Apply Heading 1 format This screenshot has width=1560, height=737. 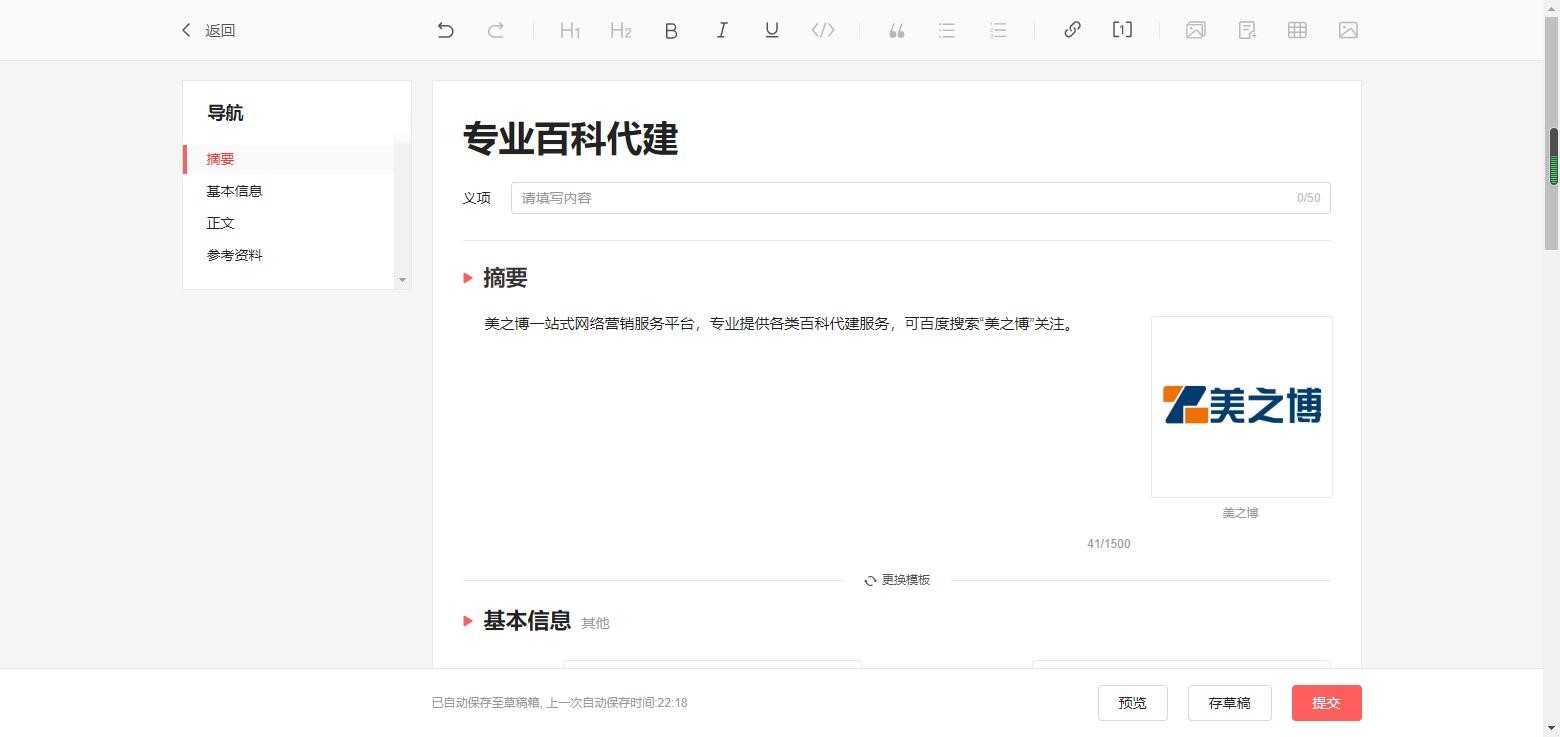point(570,30)
